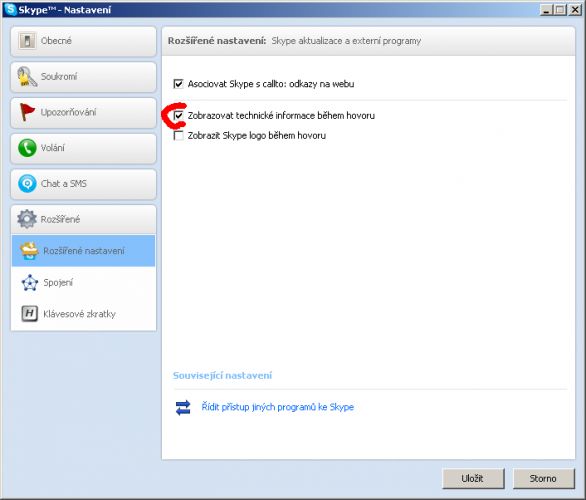Open the Obecné settings section
This screenshot has width=586, height=500.
pyautogui.click(x=83, y=41)
